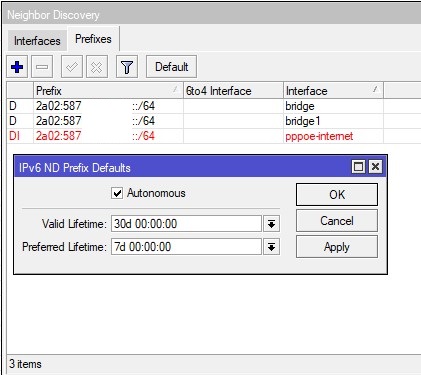This screenshot has height=375, width=421.
Task: Click Cancel in Prefix Defaults dialog
Action: click(337, 221)
